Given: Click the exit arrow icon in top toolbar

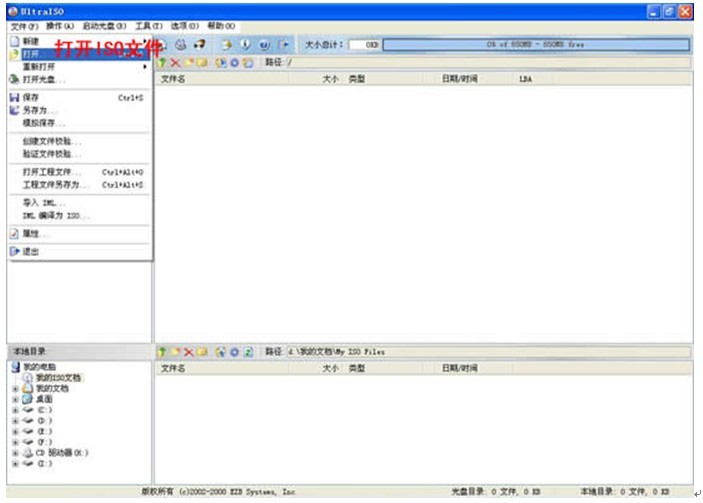Looking at the screenshot, I should [x=283, y=44].
